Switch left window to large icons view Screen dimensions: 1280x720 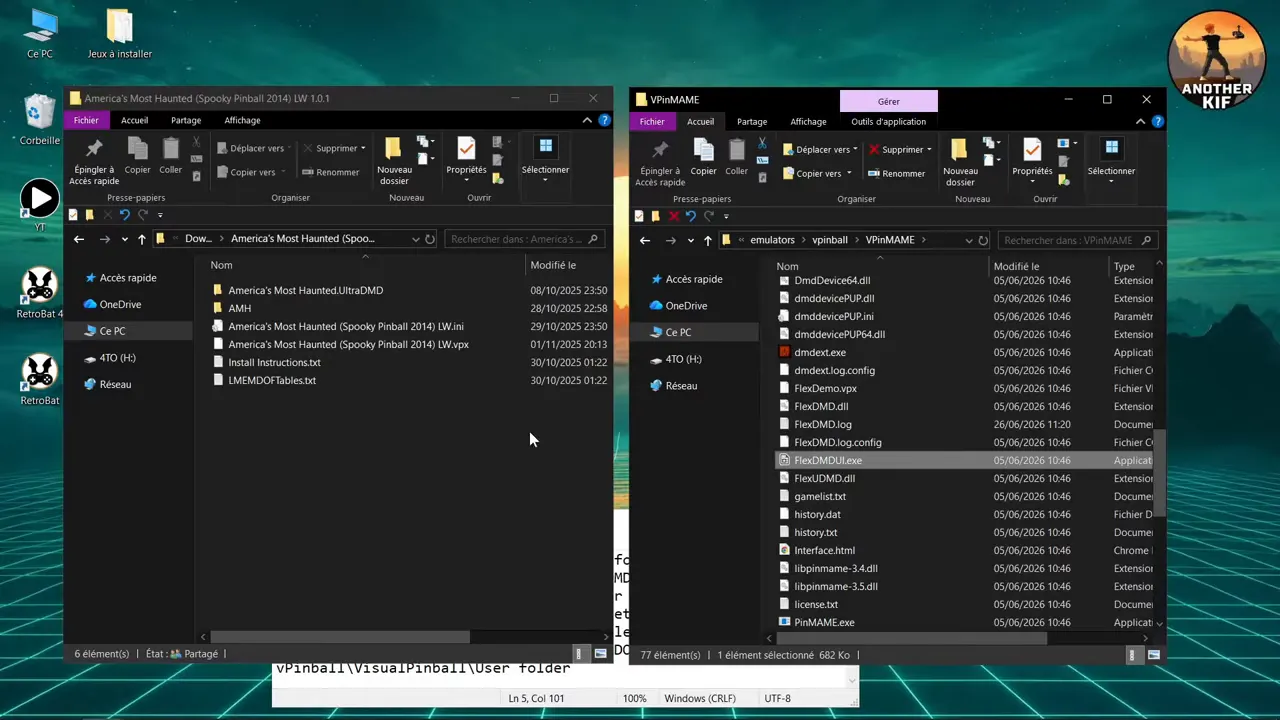[x=600, y=654]
